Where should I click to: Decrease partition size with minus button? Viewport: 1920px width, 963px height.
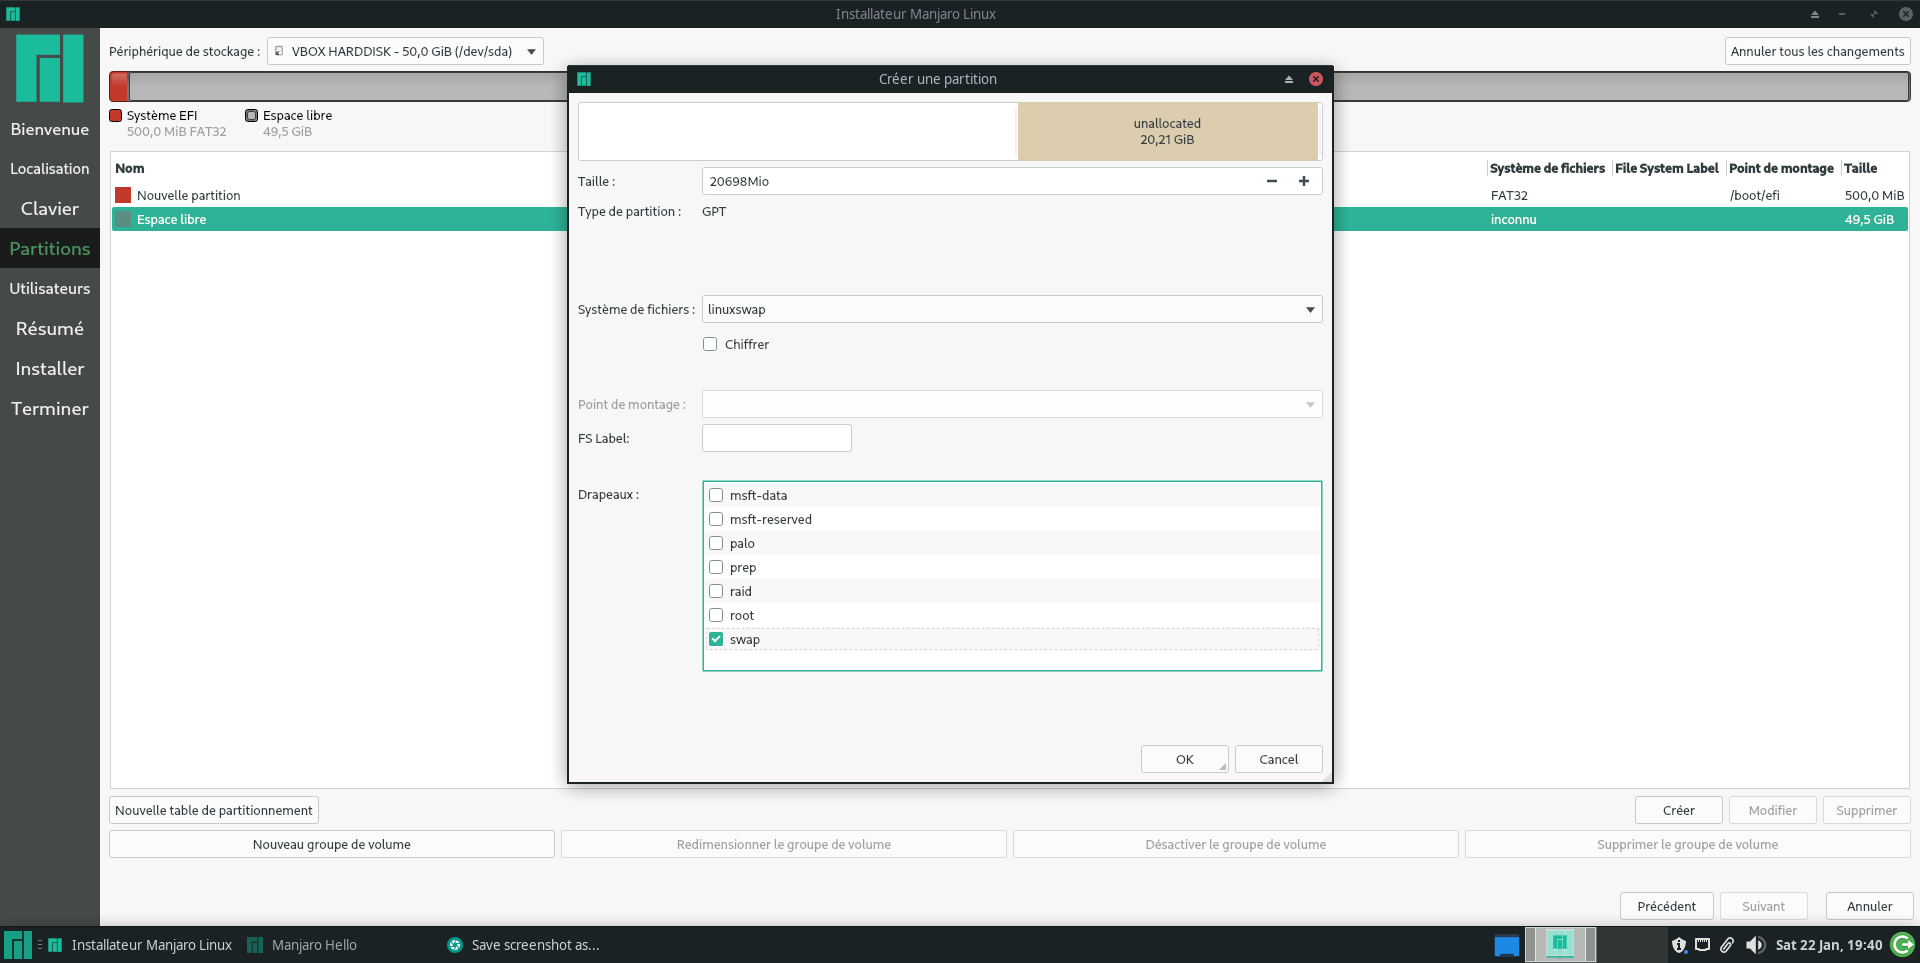1271,181
